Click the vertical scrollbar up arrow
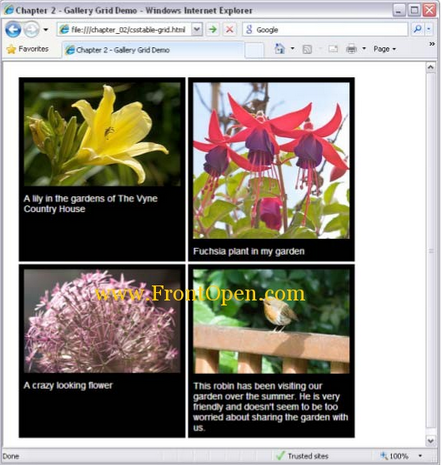 tap(430, 68)
